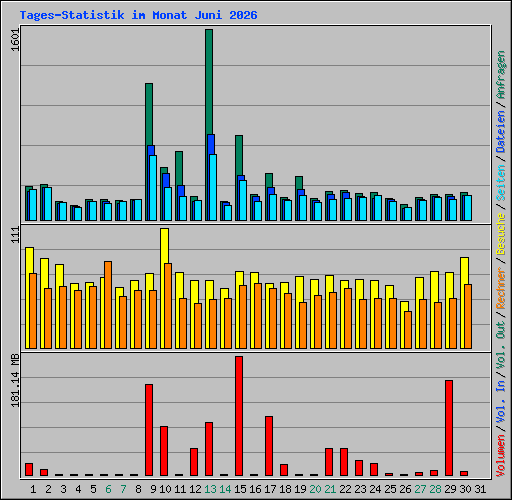Click the tallest yellow Besuche bar on day 10
512x500 pixels.
(164, 246)
